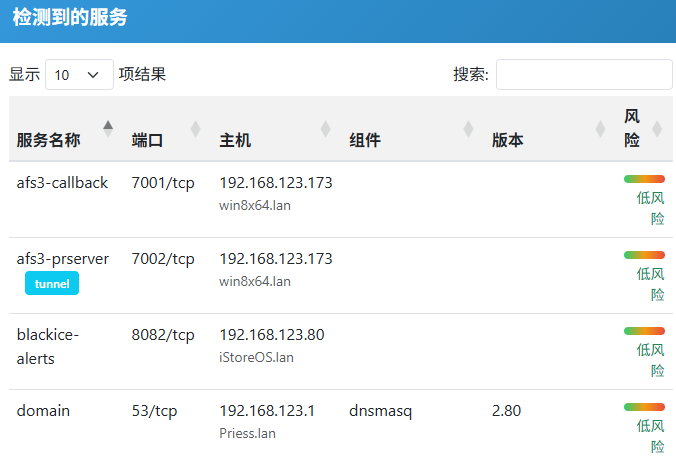Click host IP in the afs3-prserver row

pyautogui.click(x=276, y=259)
